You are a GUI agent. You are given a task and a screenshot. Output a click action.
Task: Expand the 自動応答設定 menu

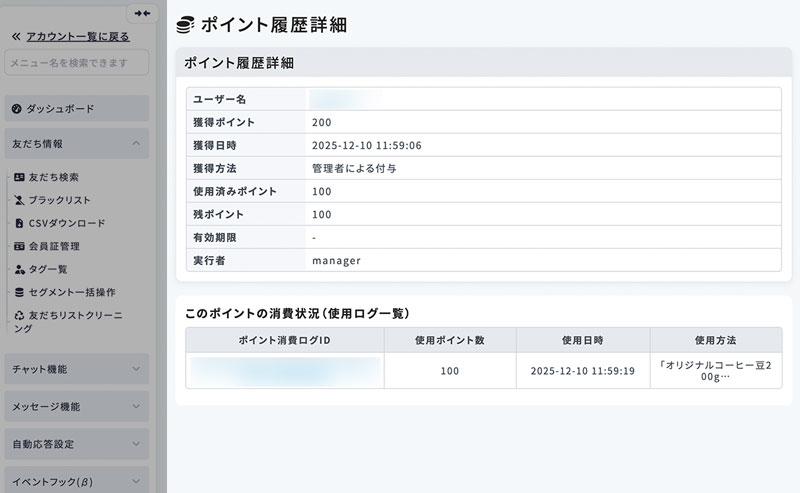pos(136,444)
